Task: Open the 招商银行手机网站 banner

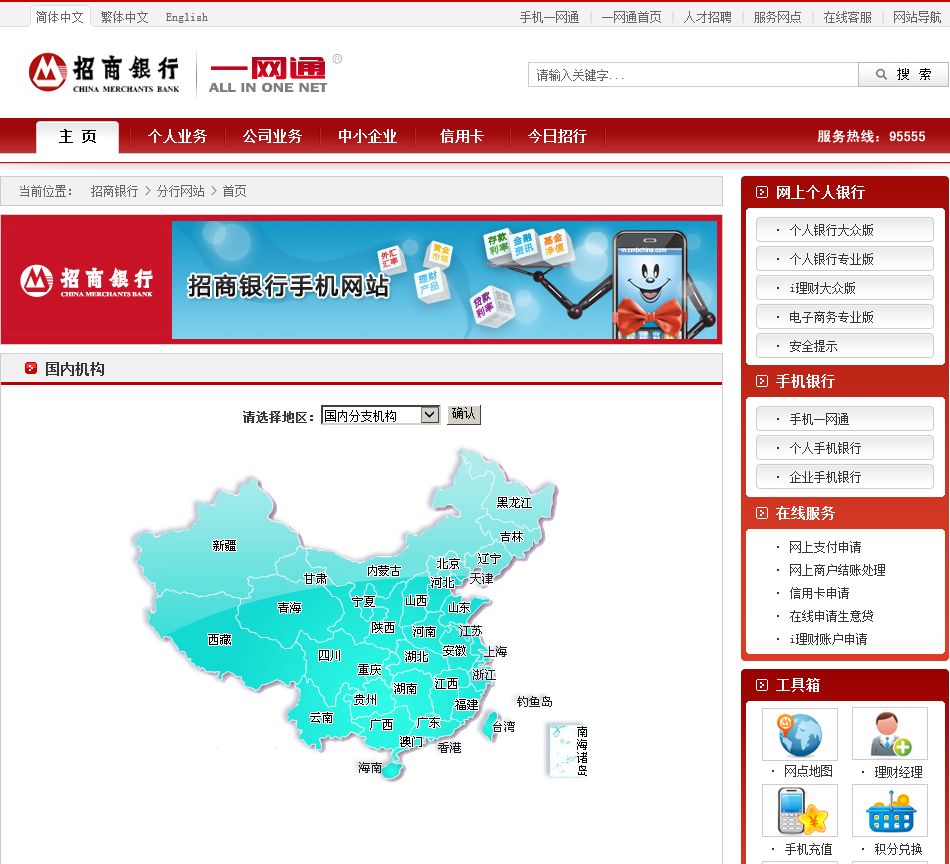Action: (362, 279)
